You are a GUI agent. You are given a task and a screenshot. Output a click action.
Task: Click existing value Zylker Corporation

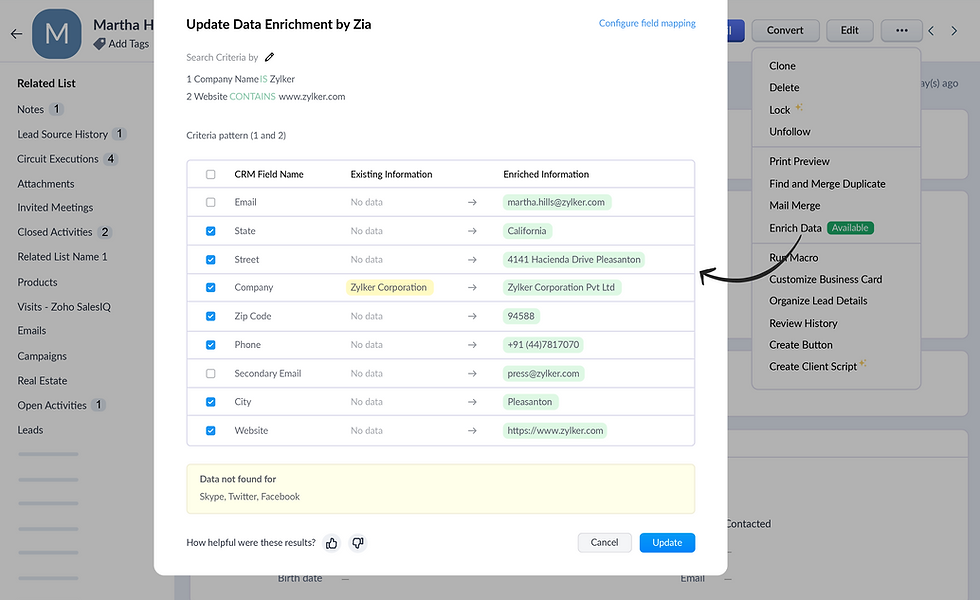coord(389,288)
